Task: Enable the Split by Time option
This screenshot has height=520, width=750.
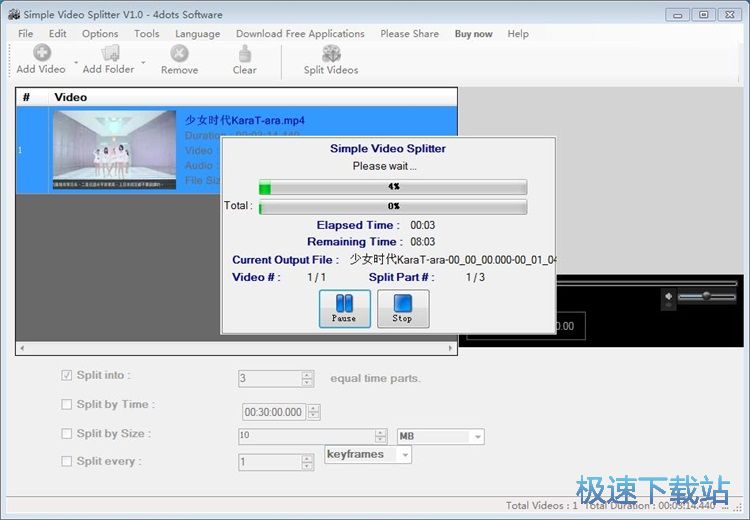Action: click(x=67, y=405)
